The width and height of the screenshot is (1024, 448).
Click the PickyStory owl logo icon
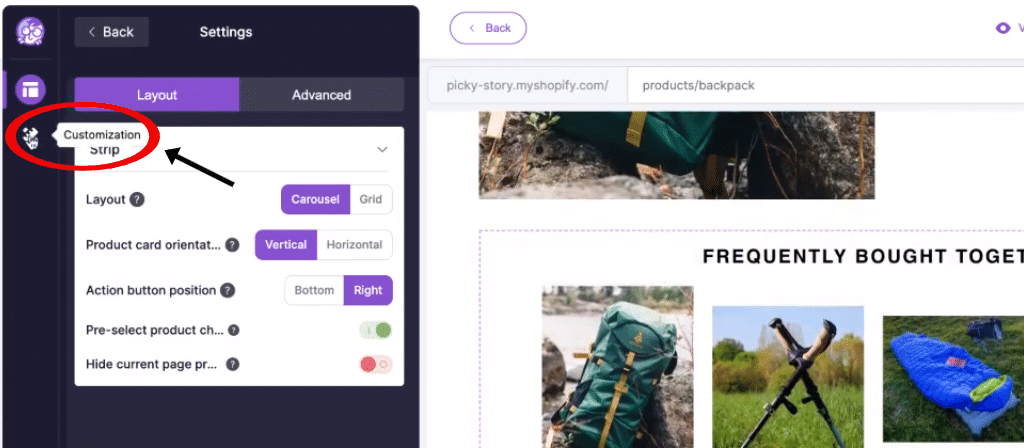[30, 31]
